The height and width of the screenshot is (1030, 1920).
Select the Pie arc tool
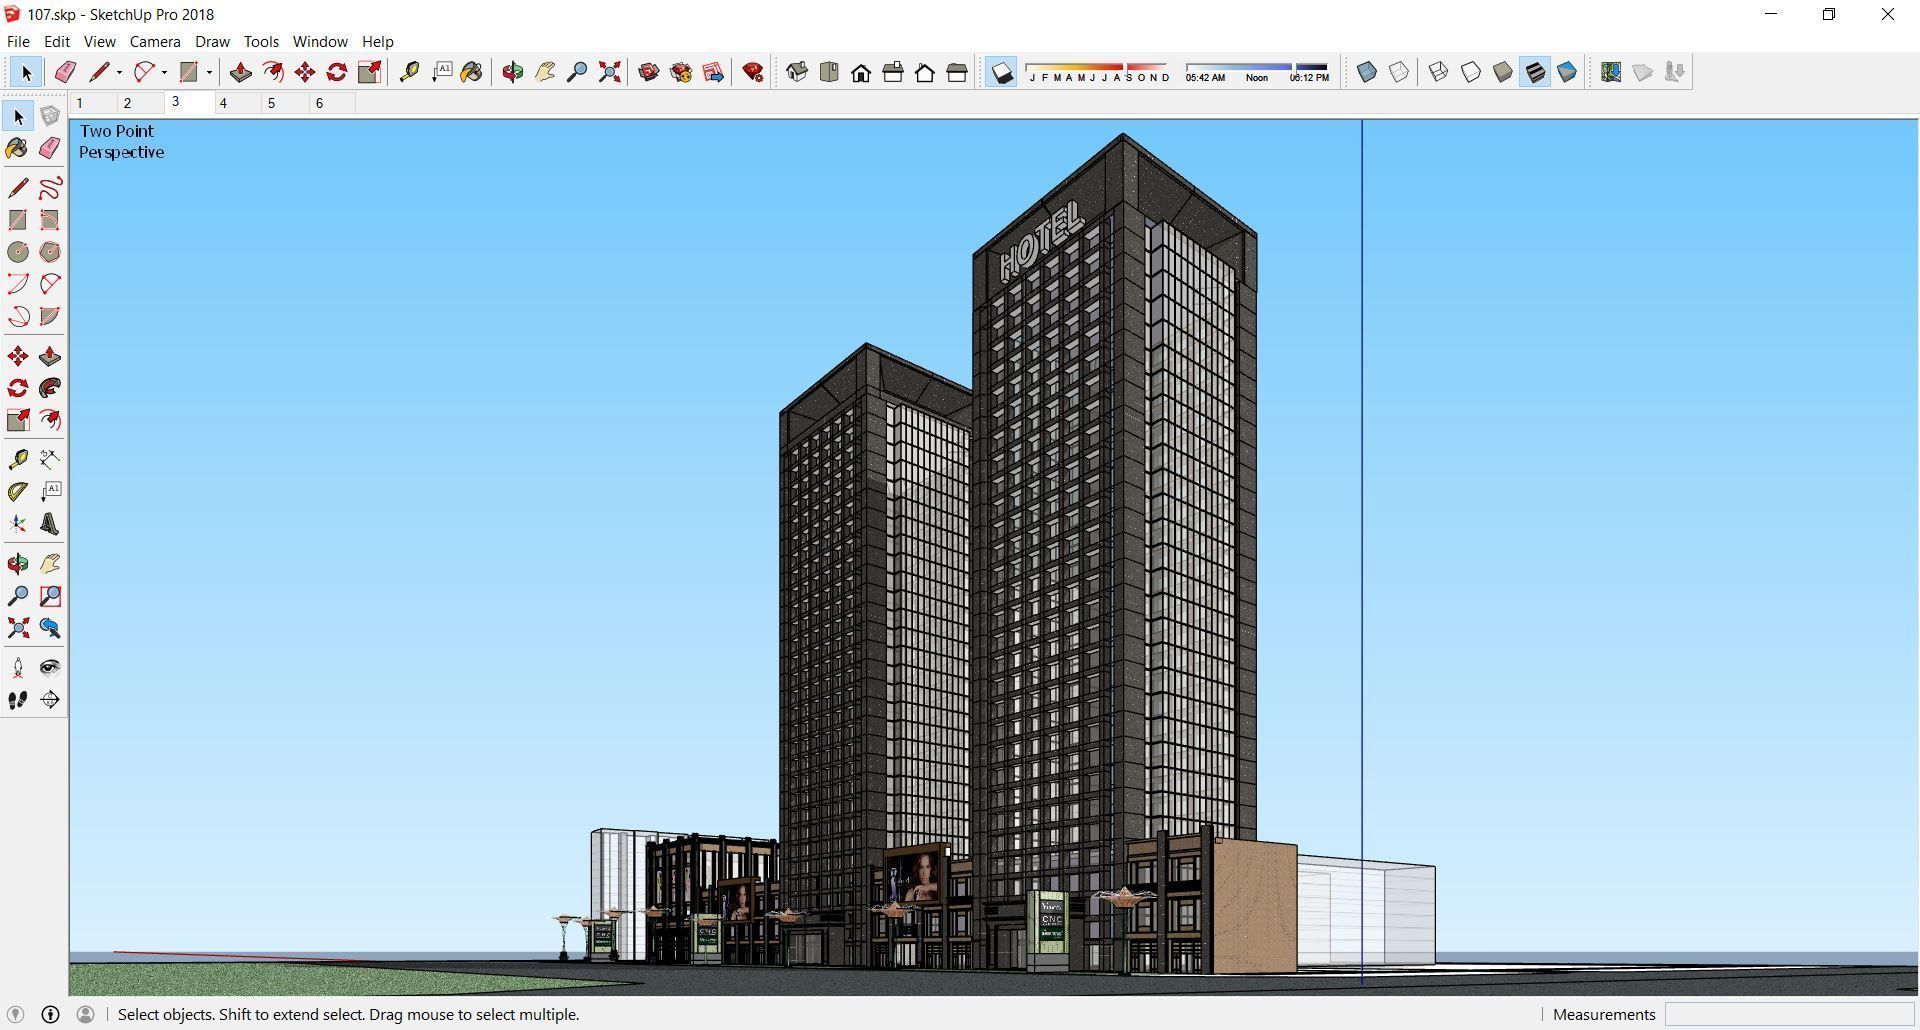point(50,317)
